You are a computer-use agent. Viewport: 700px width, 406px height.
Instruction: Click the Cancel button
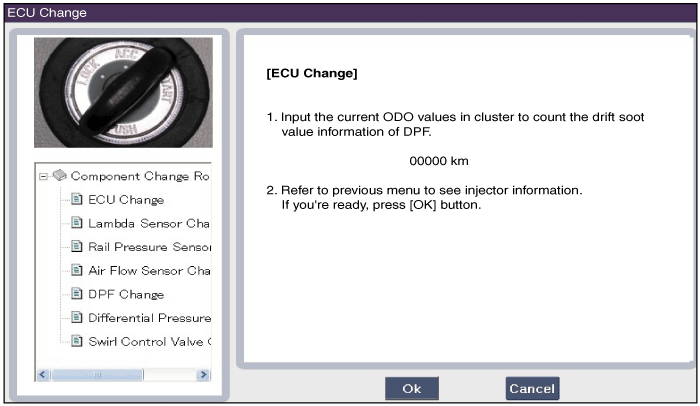coord(532,389)
